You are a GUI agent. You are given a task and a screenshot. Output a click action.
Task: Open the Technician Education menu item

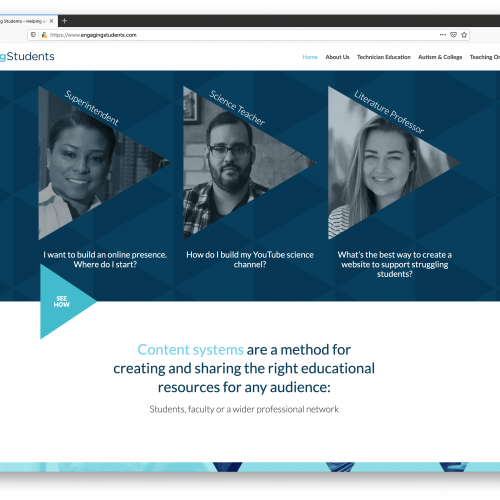click(x=384, y=57)
